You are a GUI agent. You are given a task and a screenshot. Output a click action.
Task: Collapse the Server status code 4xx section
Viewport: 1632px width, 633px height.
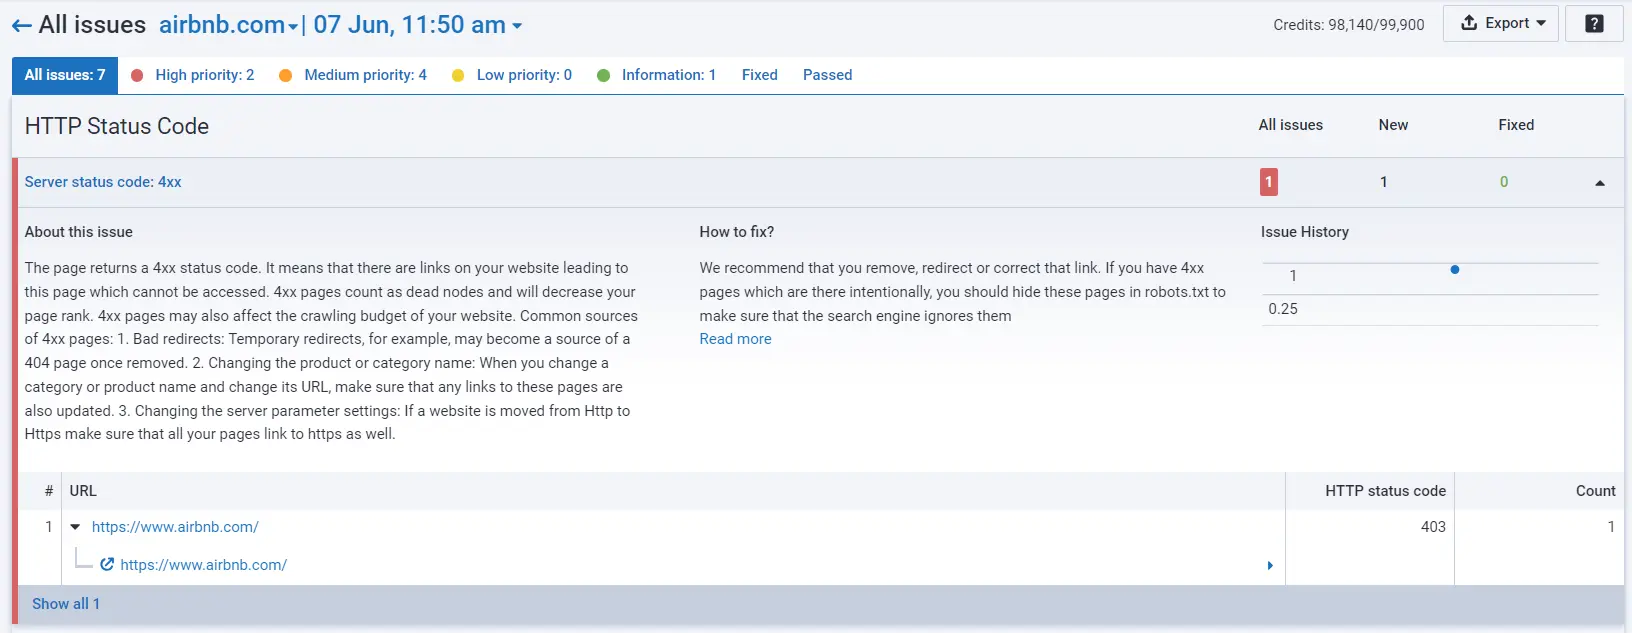[x=1599, y=183]
